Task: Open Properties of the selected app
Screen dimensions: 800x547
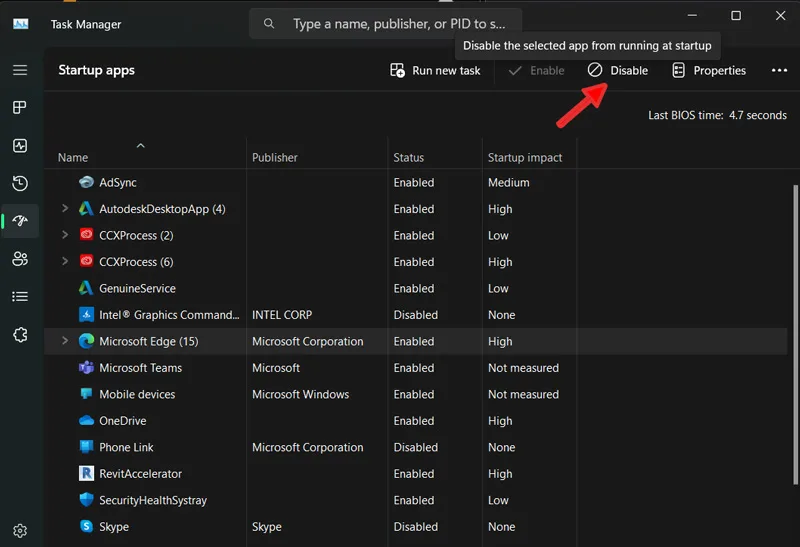Action: tap(709, 70)
